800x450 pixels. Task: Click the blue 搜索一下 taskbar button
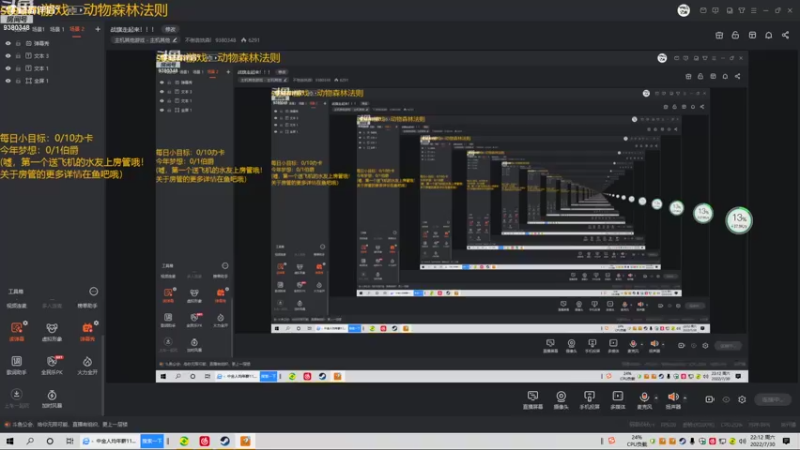point(152,441)
